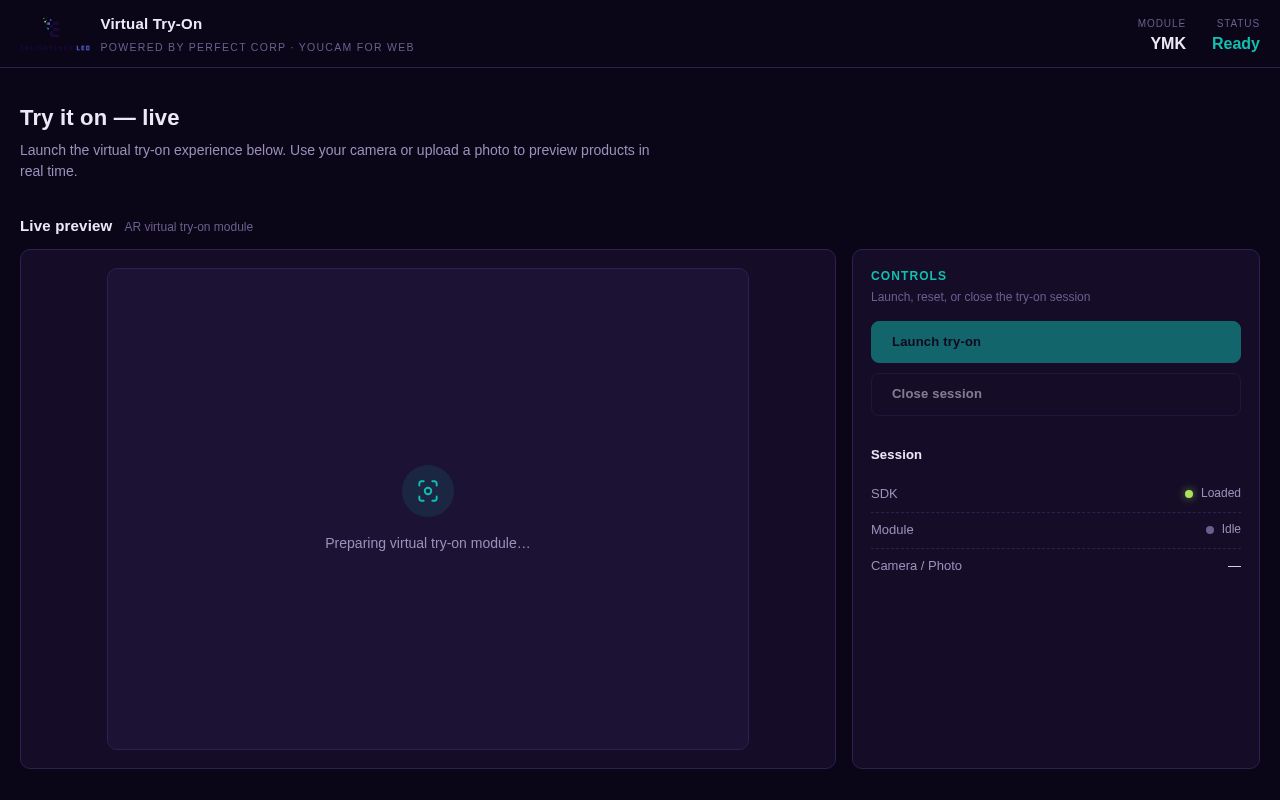
Task: Click the CONTROLS panel heading
Action: (909, 276)
